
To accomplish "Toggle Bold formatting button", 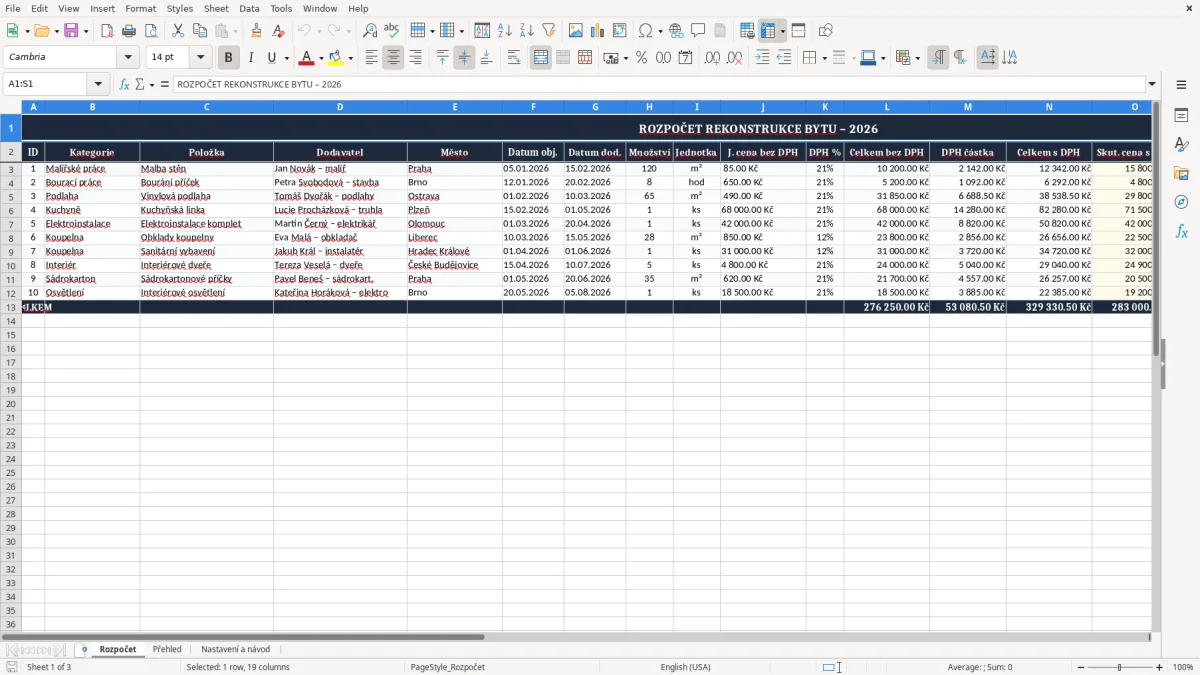I will (229, 58).
